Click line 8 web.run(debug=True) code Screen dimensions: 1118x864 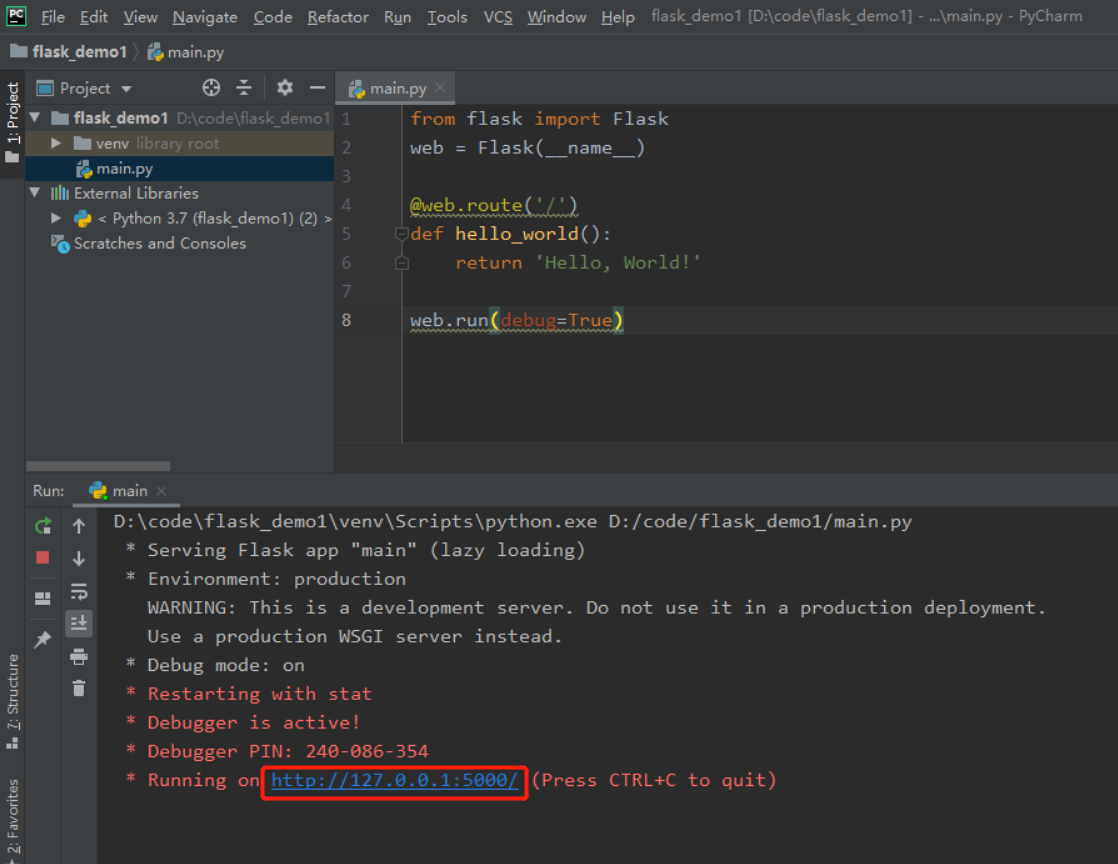517,320
